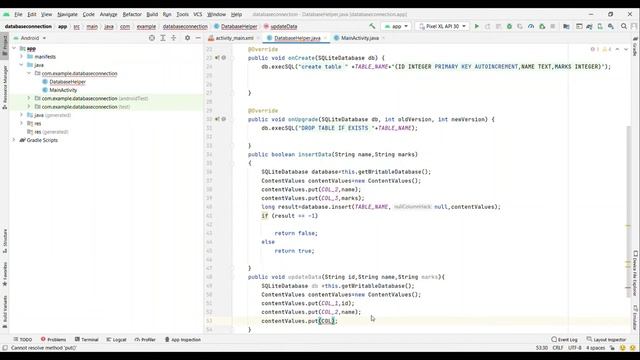640x360 pixels.
Task: Open the Terminal tool window
Action: tap(87, 340)
